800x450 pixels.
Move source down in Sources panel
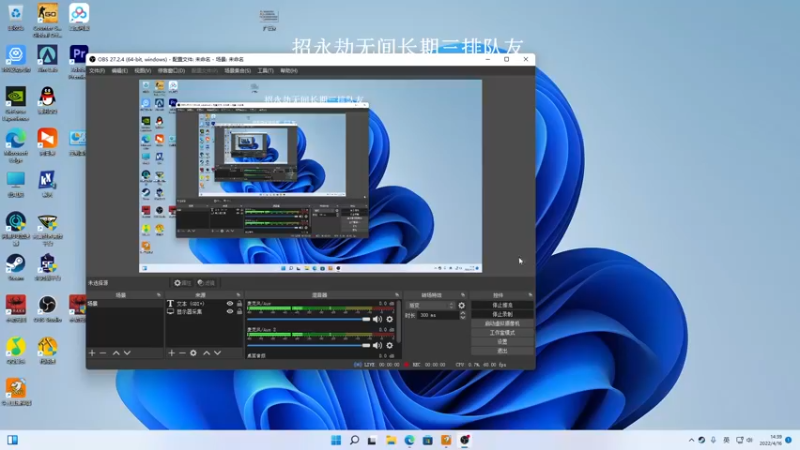217,353
